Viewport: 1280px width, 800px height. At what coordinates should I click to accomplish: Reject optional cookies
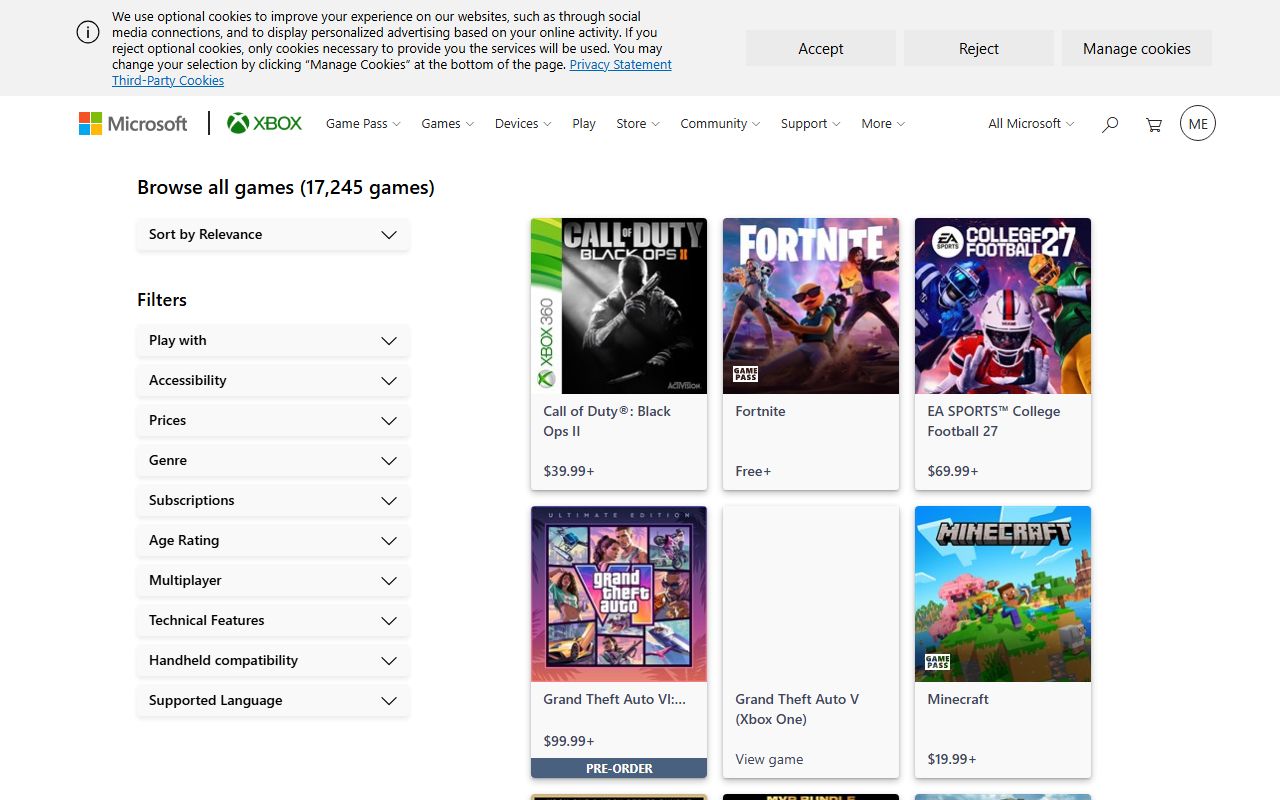979,48
